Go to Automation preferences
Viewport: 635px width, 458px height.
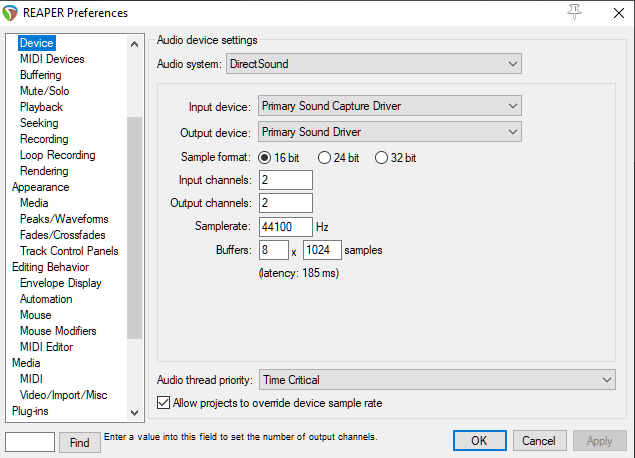46,299
